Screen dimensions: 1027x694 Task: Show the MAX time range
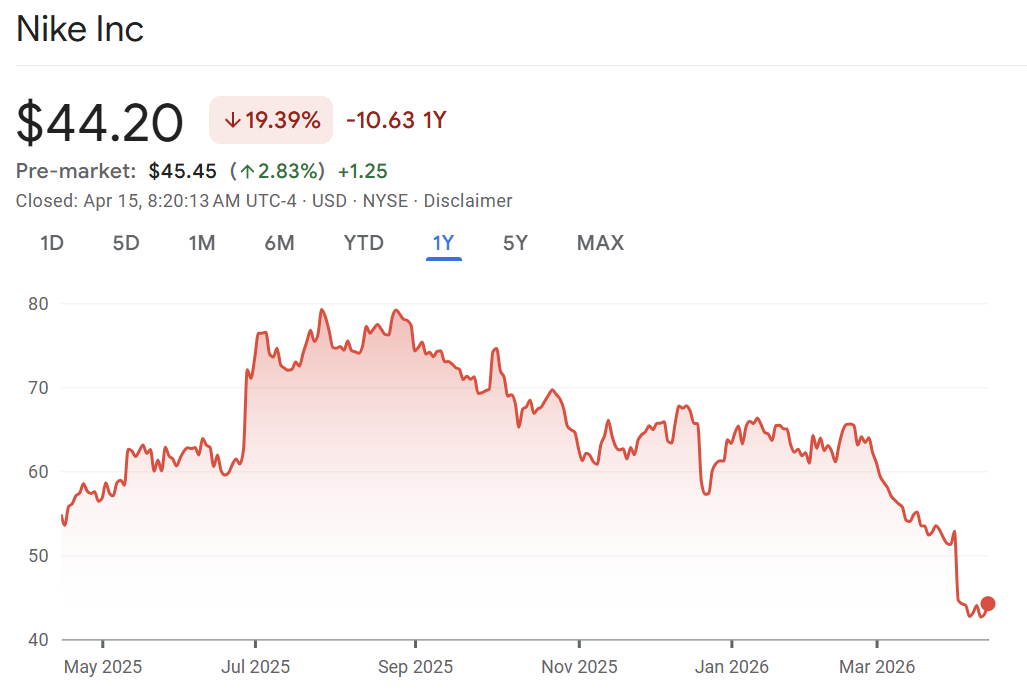pyautogui.click(x=600, y=243)
